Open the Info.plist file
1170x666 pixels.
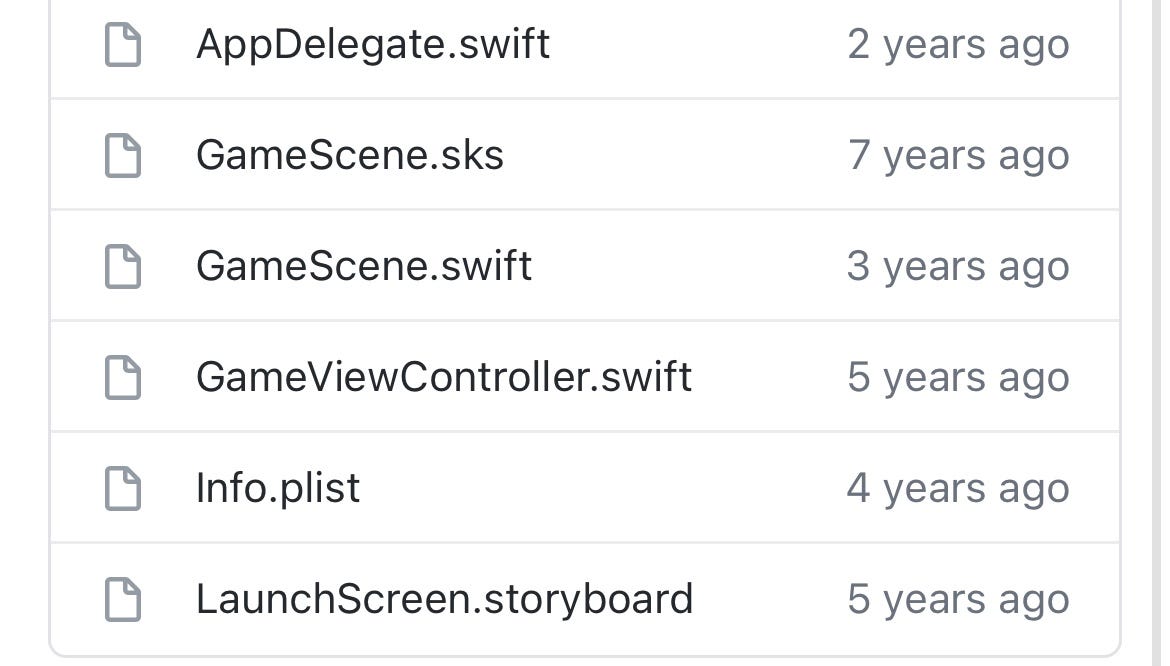(278, 489)
